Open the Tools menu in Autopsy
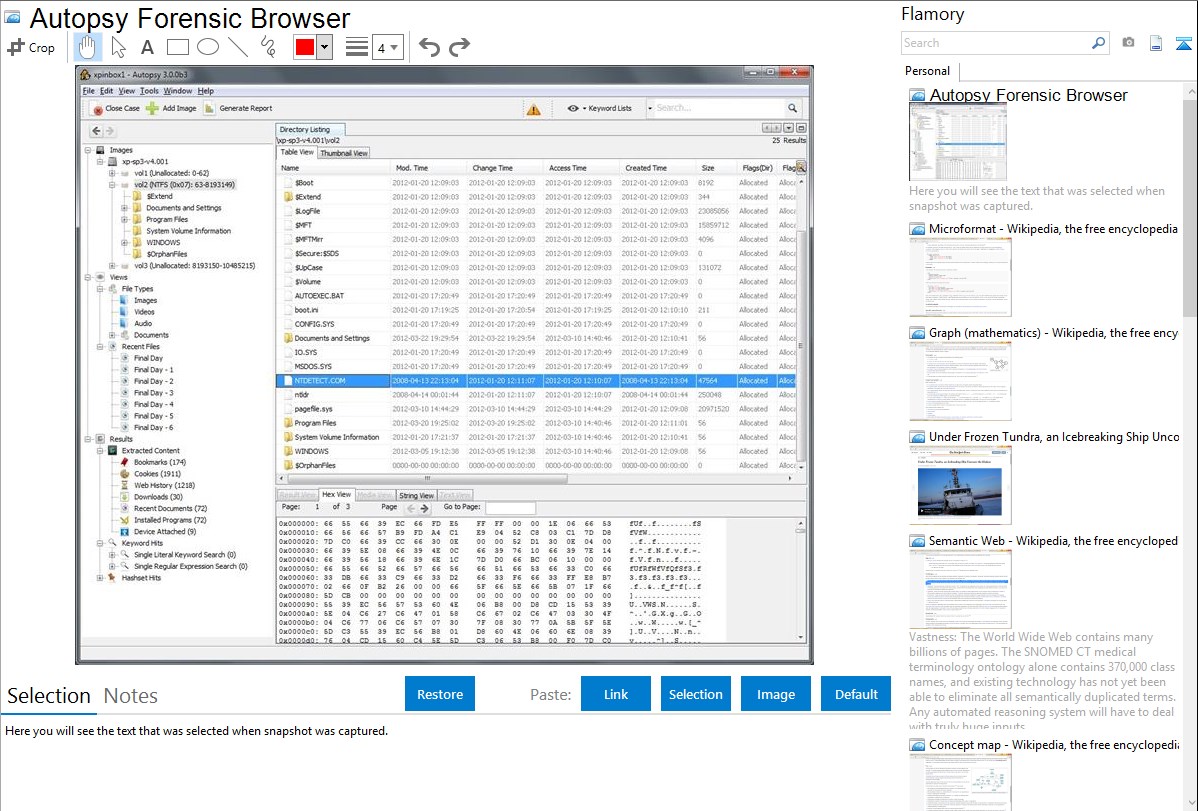 (x=149, y=91)
